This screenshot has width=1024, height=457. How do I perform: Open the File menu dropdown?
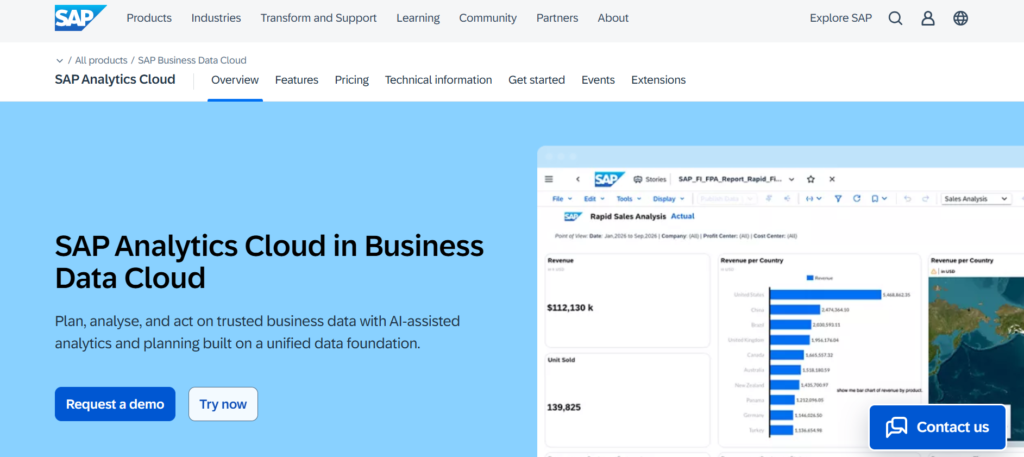pyautogui.click(x=562, y=198)
